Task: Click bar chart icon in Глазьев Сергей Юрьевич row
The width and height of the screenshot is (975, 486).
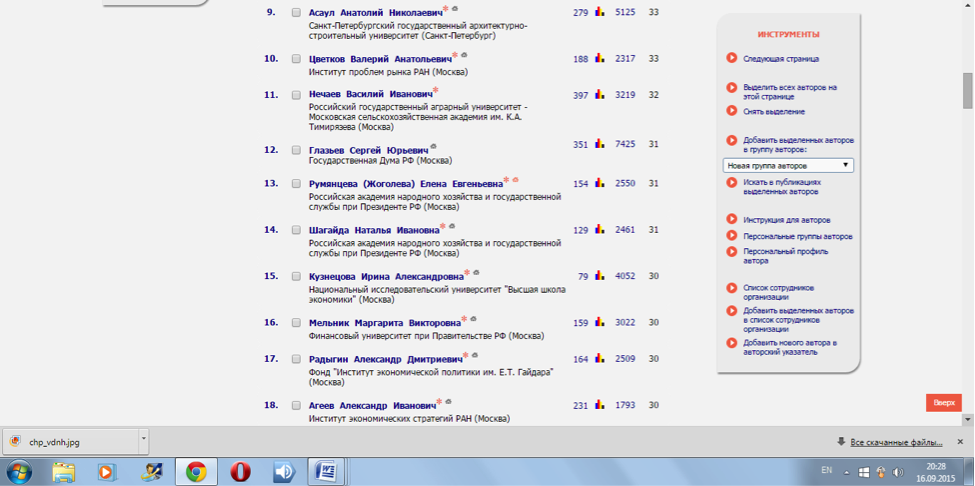Action: (600, 145)
